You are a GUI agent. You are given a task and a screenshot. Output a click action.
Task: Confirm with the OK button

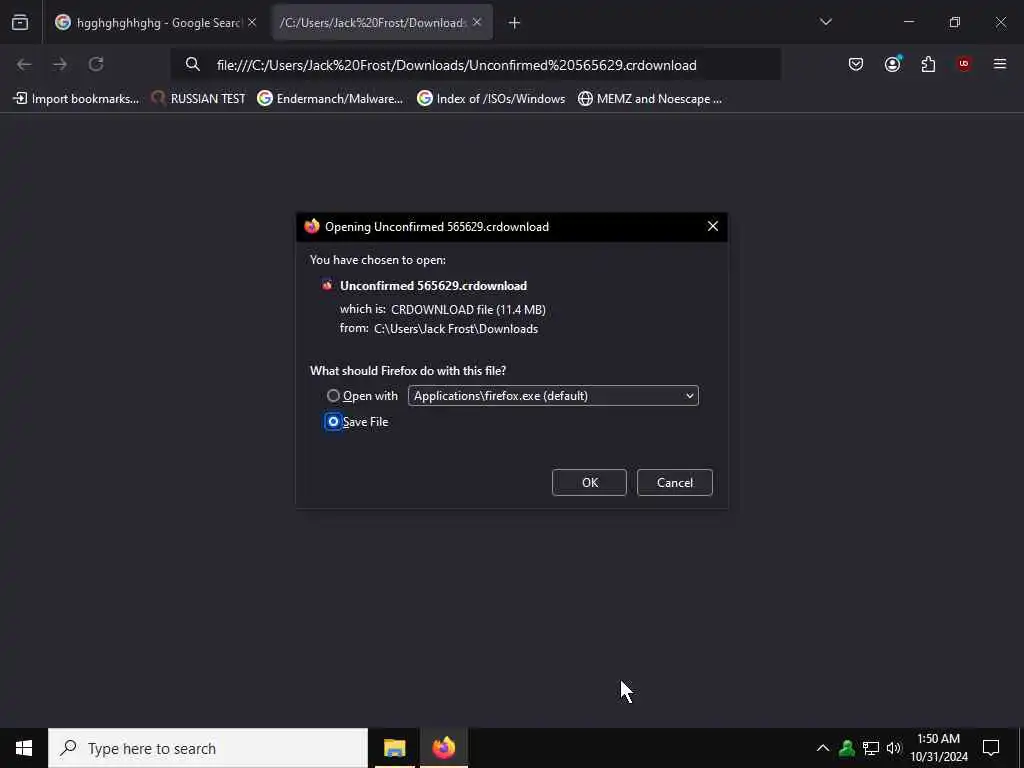589,483
